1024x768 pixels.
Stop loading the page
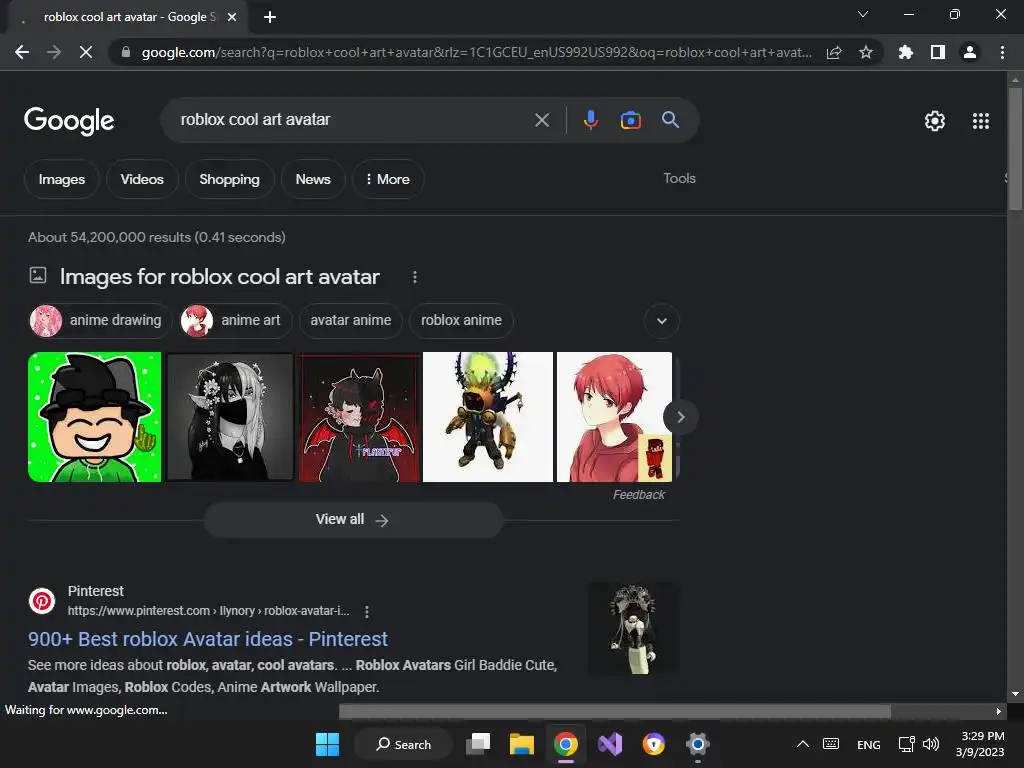click(x=86, y=52)
